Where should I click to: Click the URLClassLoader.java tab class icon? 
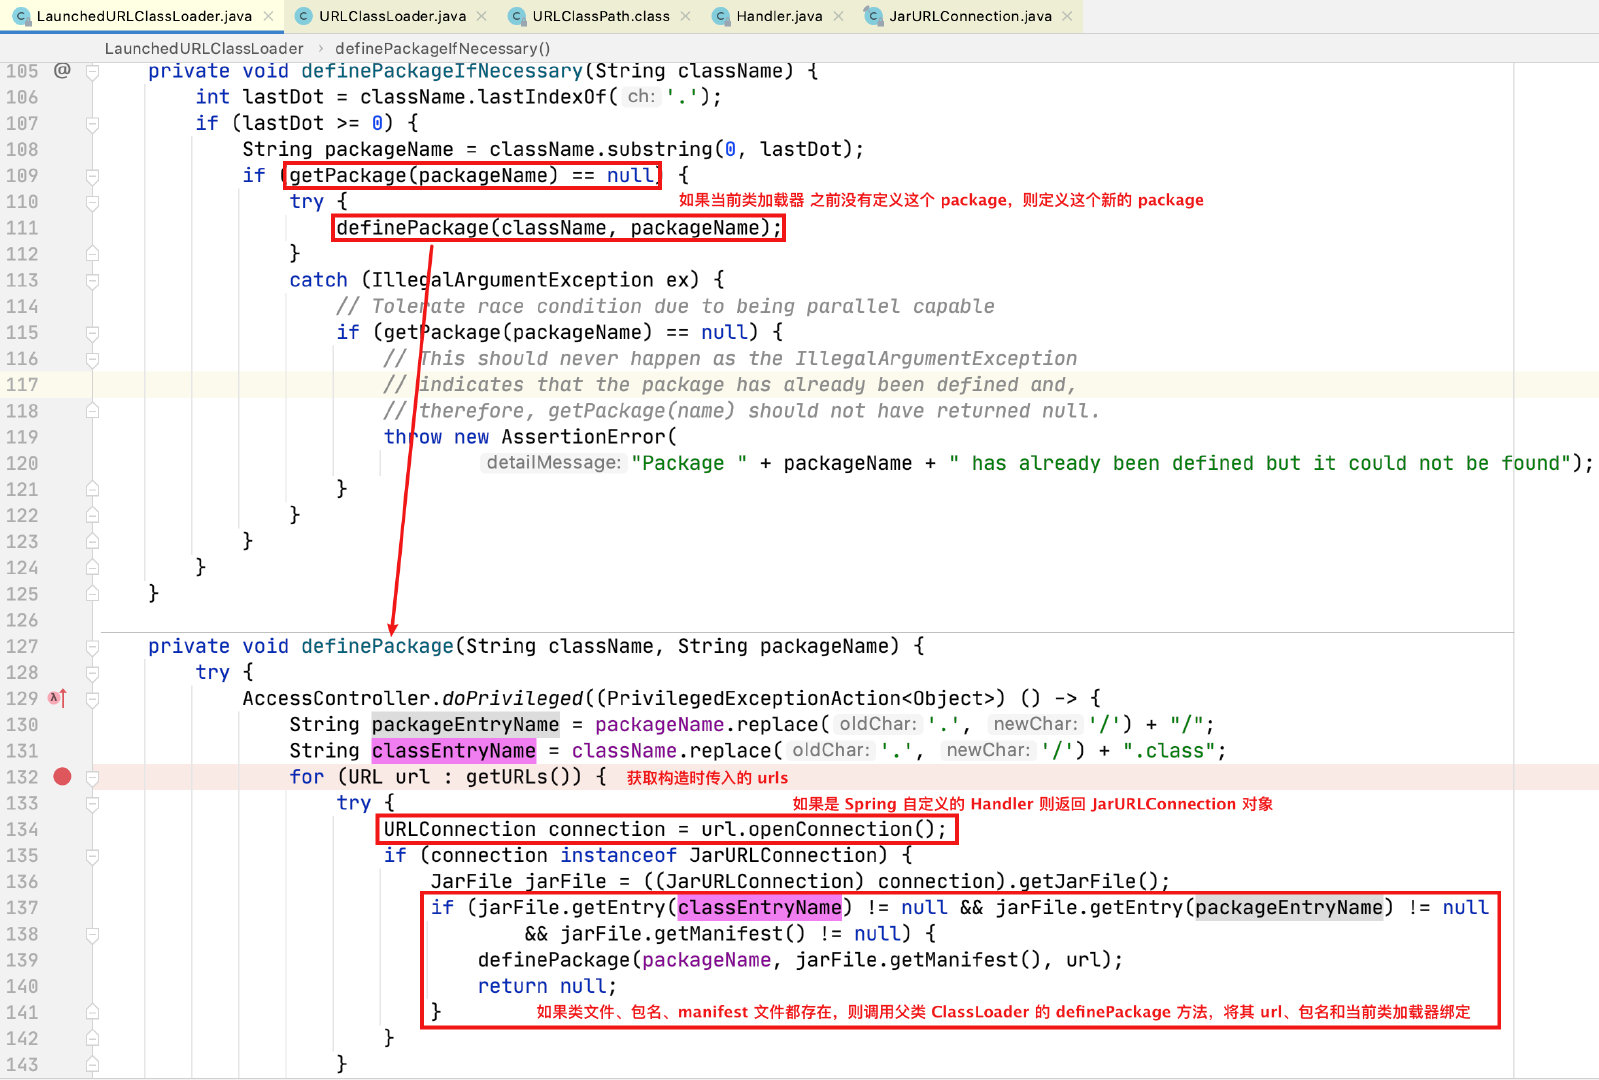tap(303, 16)
